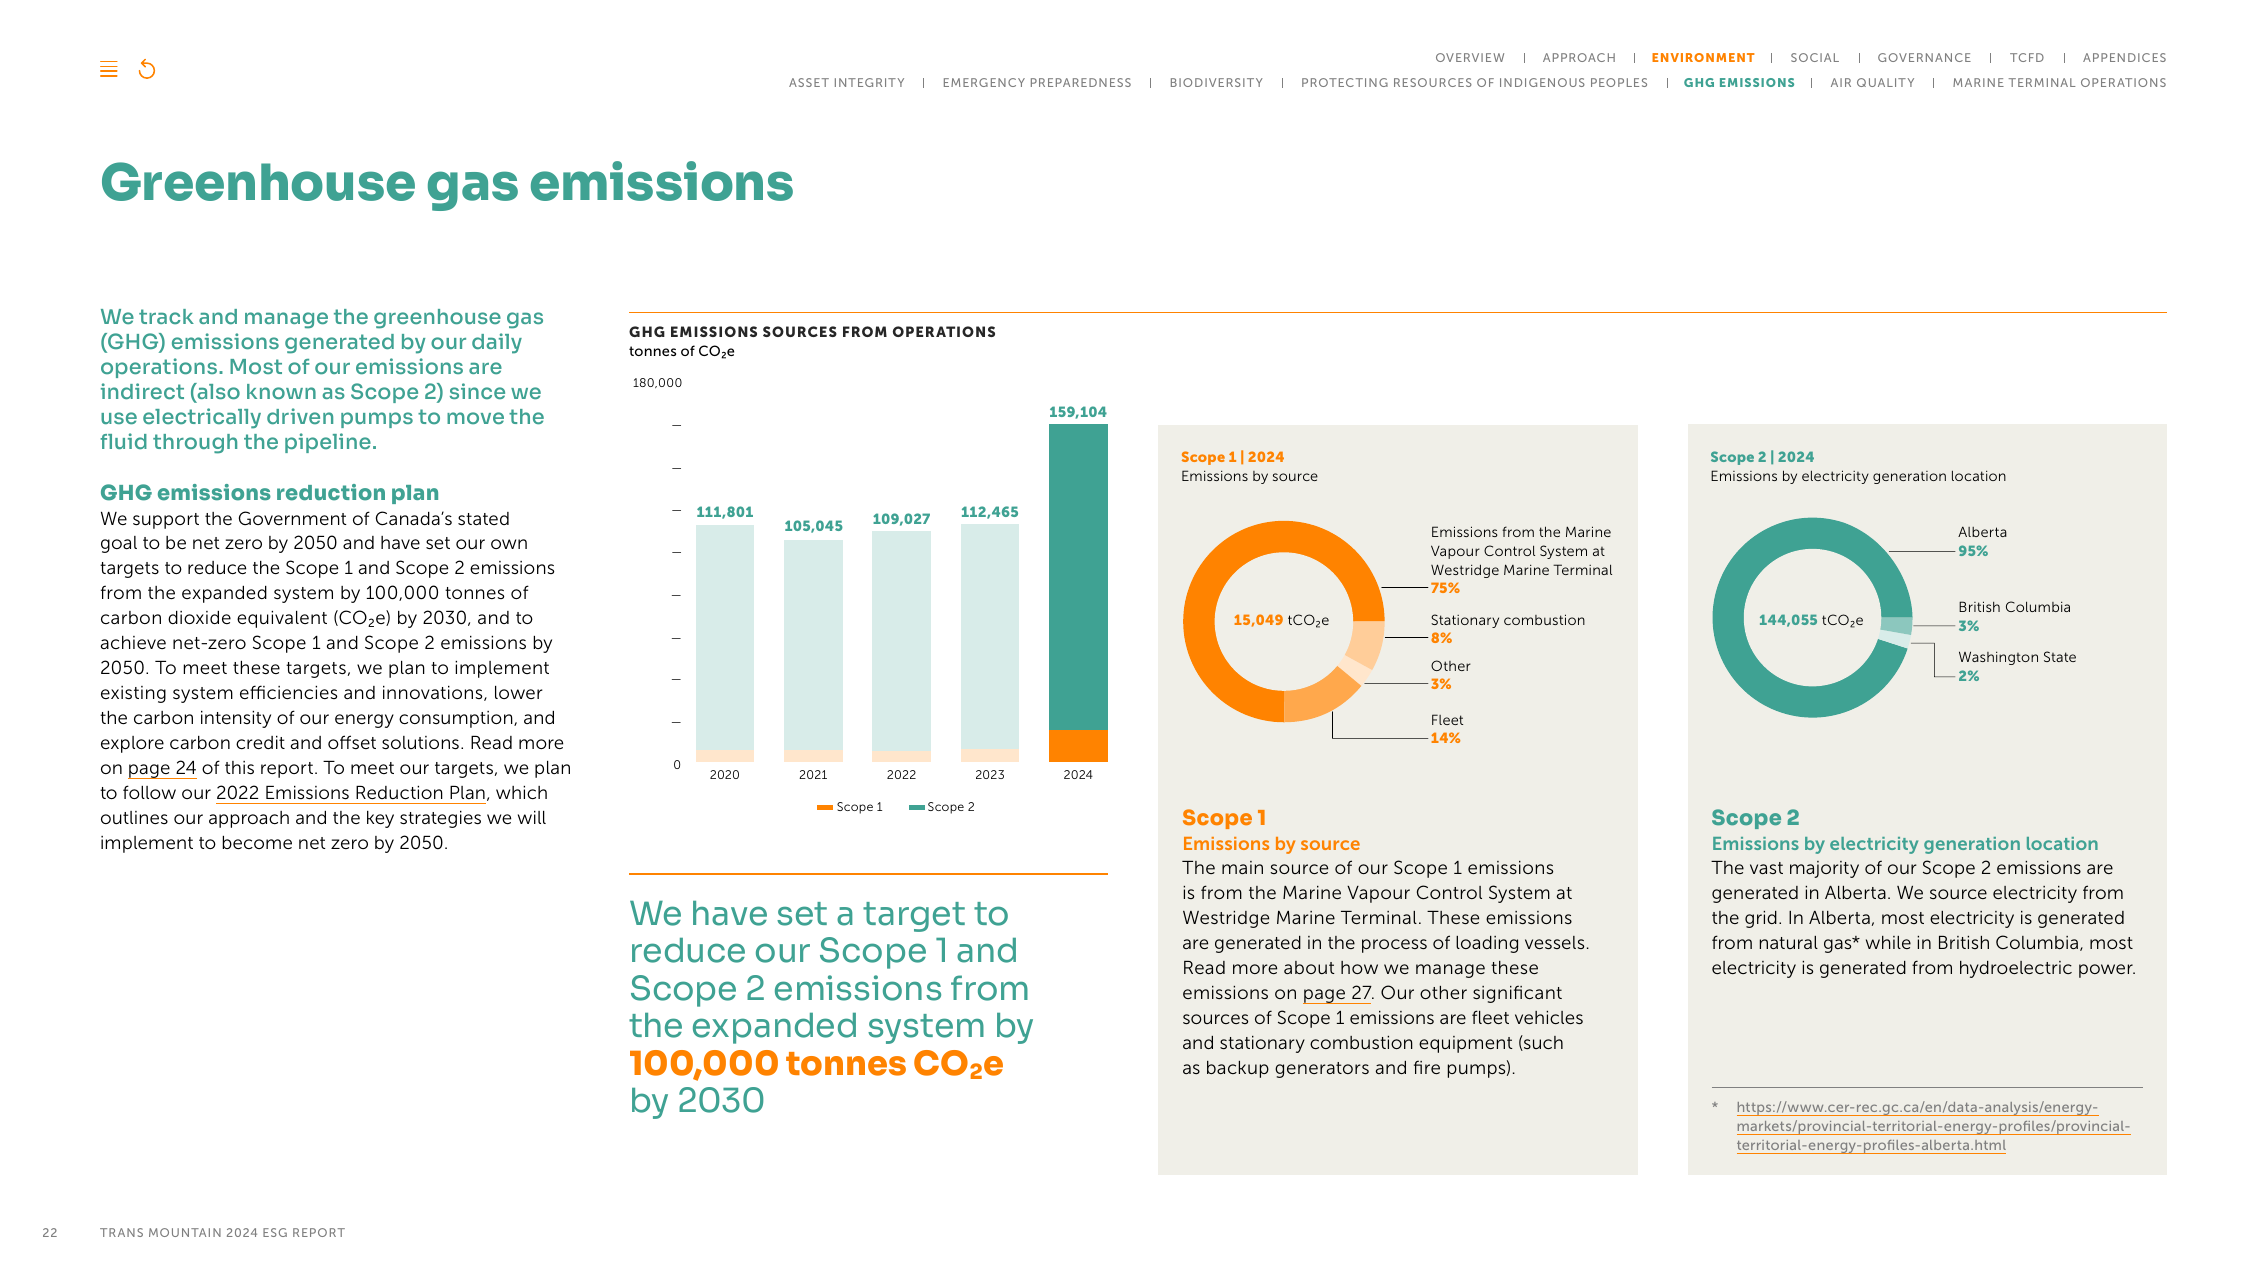This screenshot has width=2267, height=1275.
Task: Click the 105,045 value label
Action: [813, 526]
